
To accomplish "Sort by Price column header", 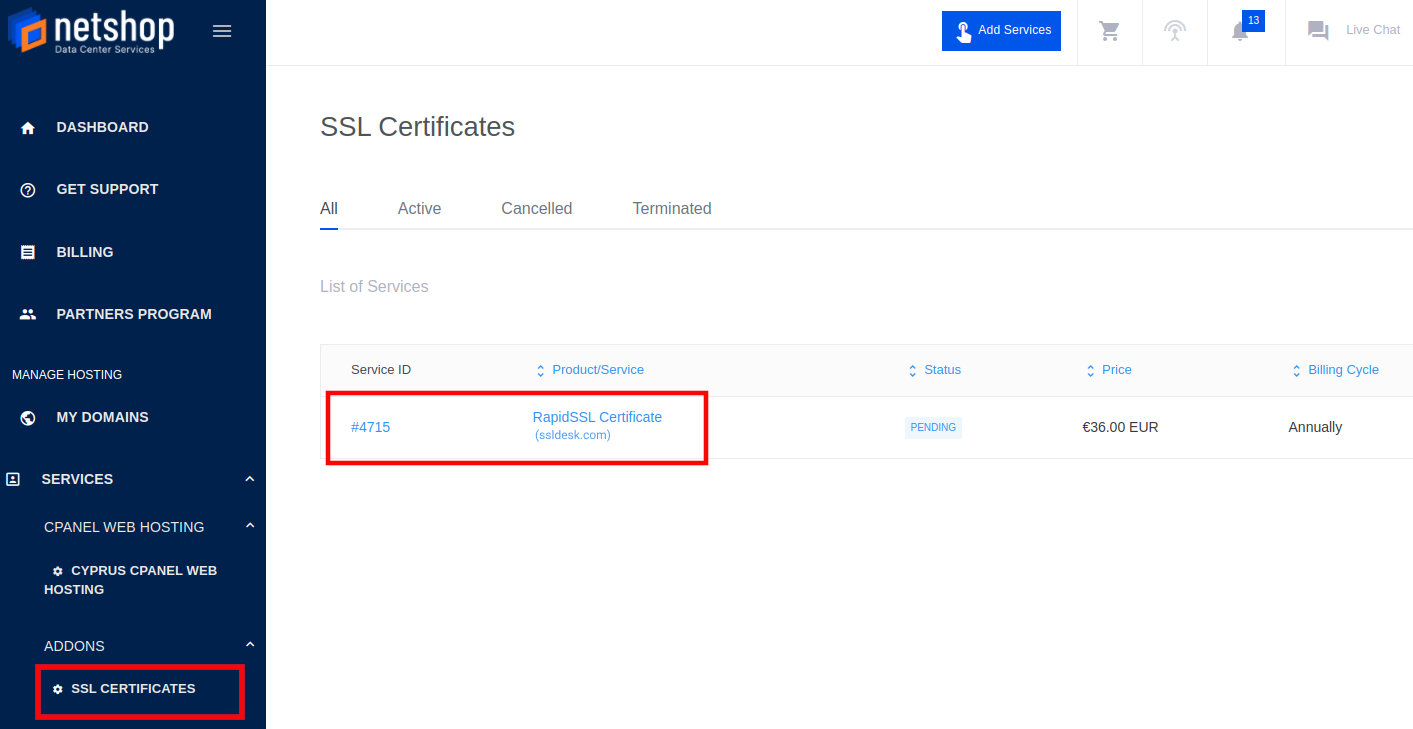I will pos(1117,370).
